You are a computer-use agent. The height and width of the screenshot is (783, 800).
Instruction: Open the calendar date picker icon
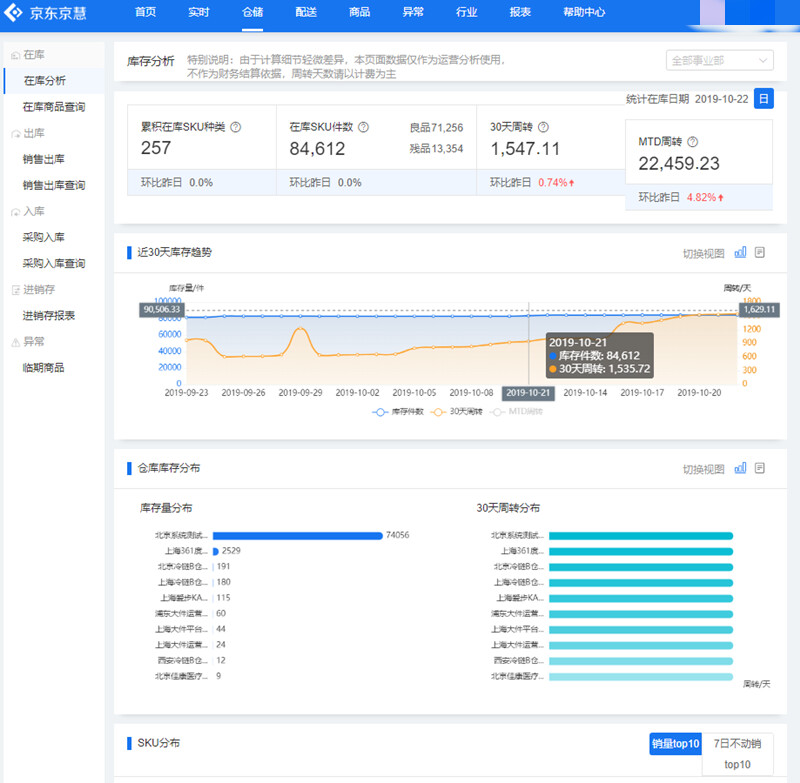(763, 98)
